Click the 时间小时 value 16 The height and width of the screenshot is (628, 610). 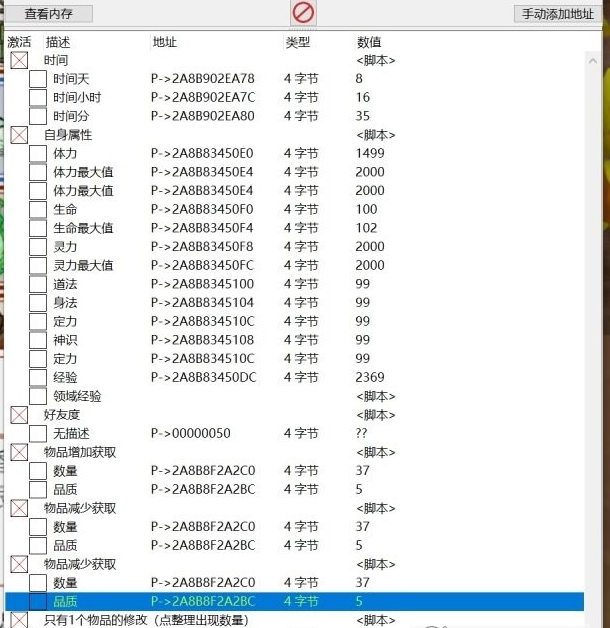point(363,97)
